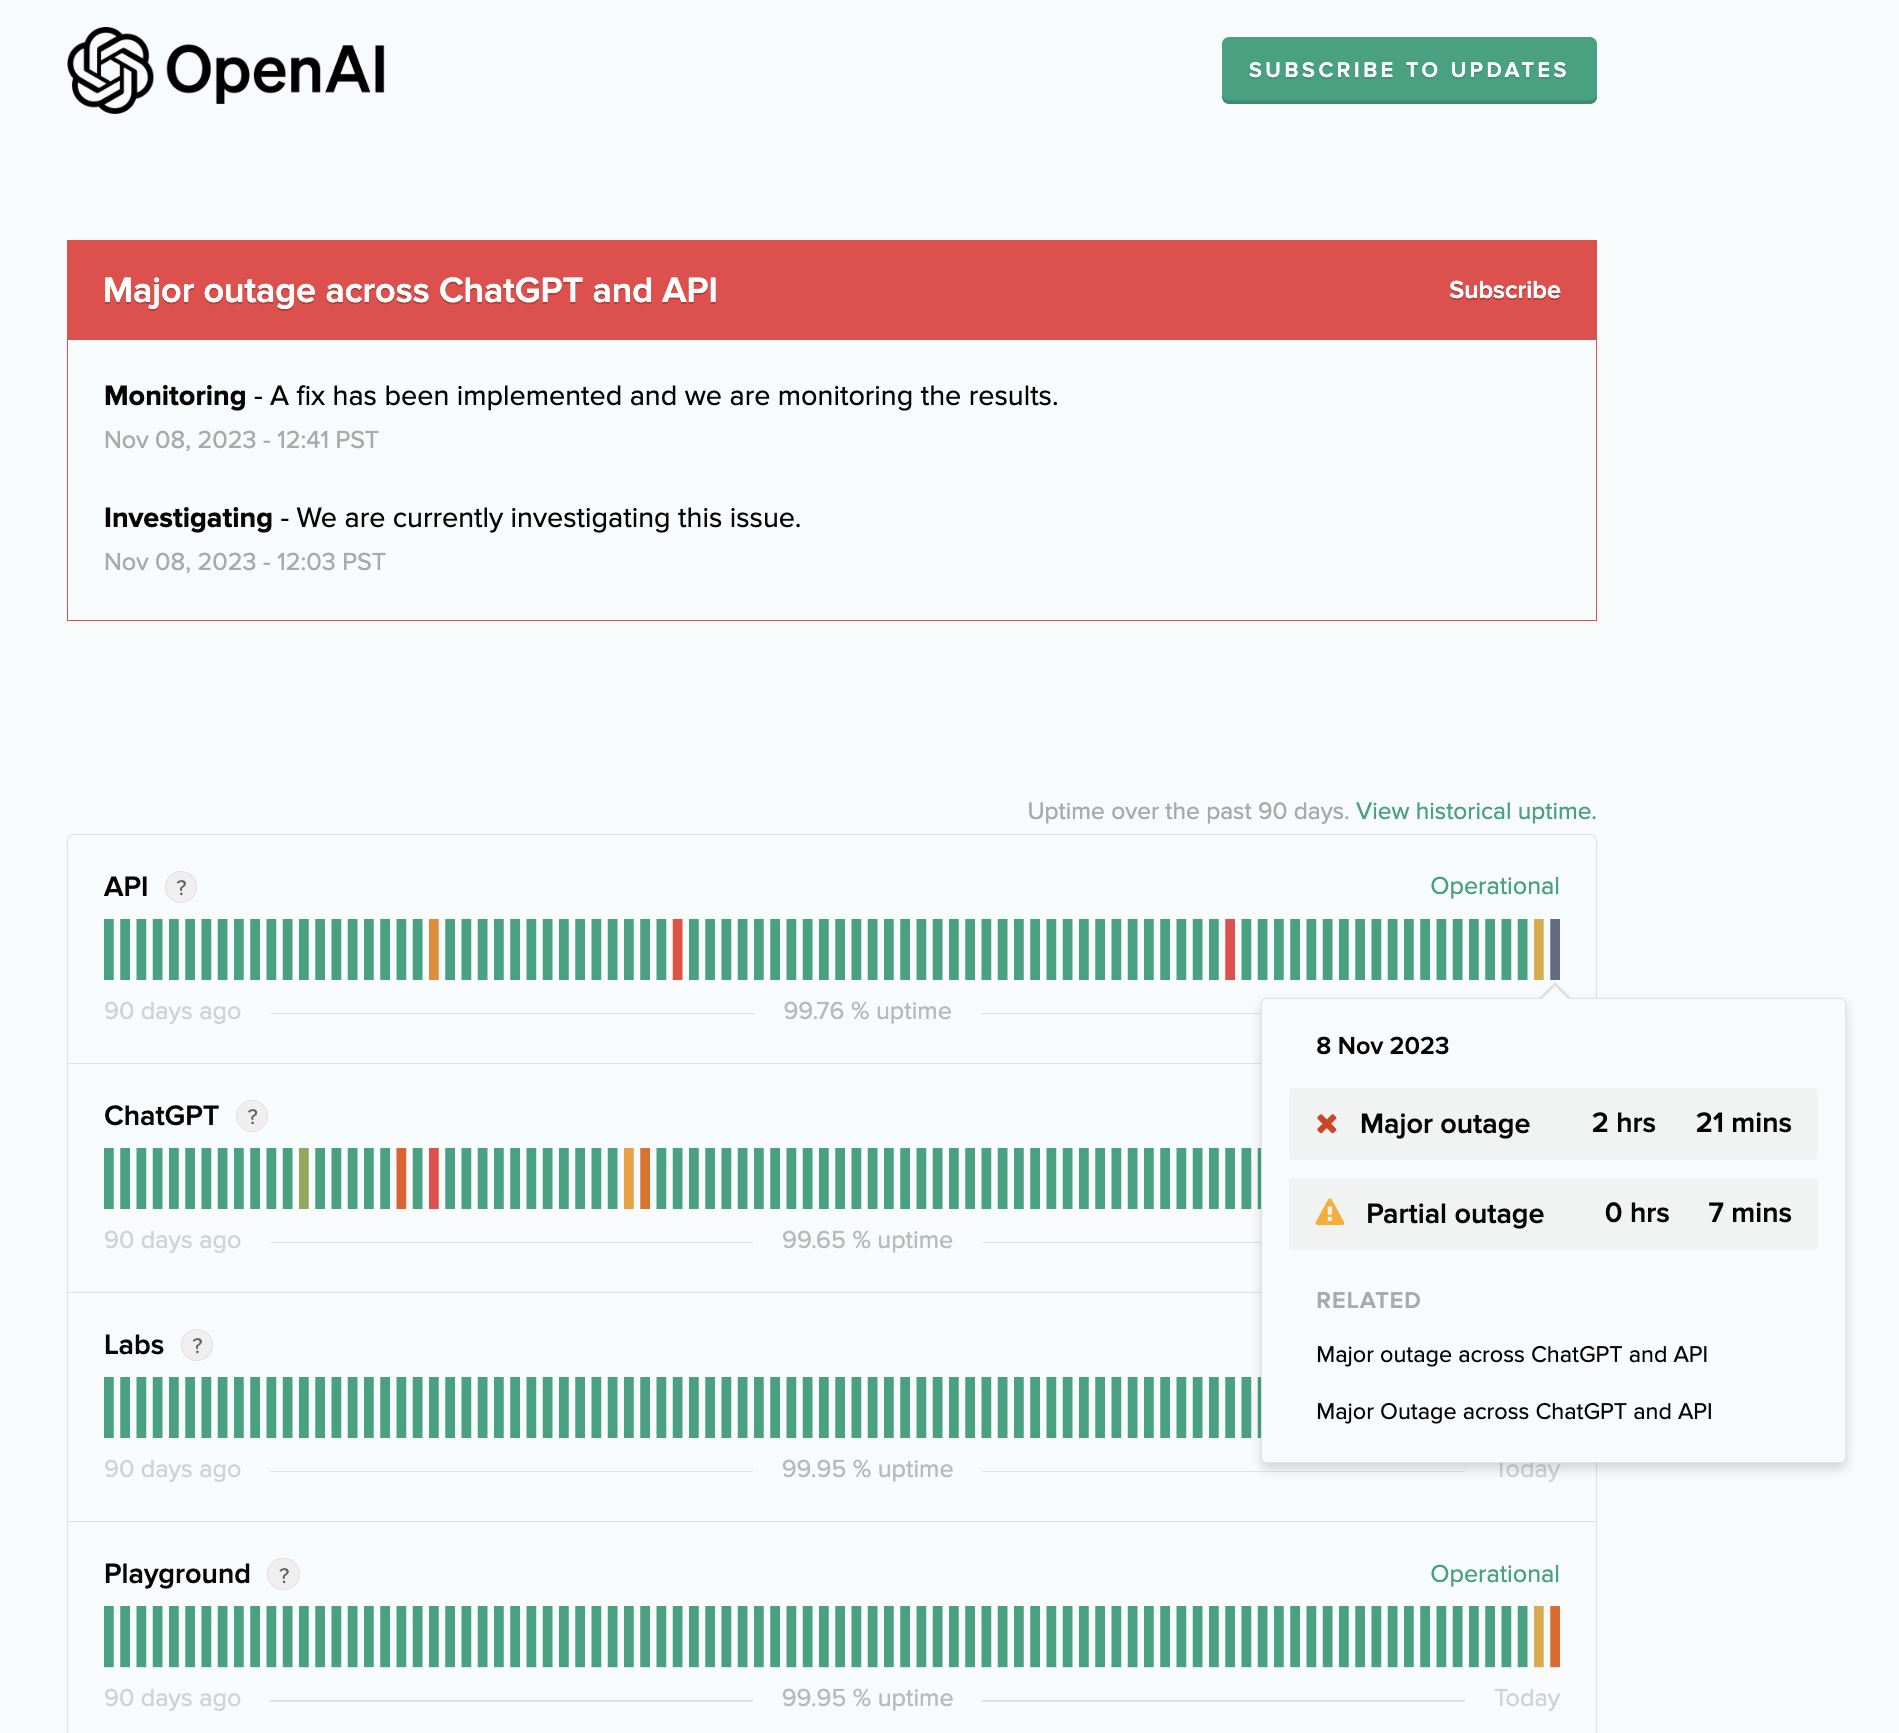1899x1733 pixels.
Task: Click the Subscribe to Updates button
Action: click(1408, 70)
